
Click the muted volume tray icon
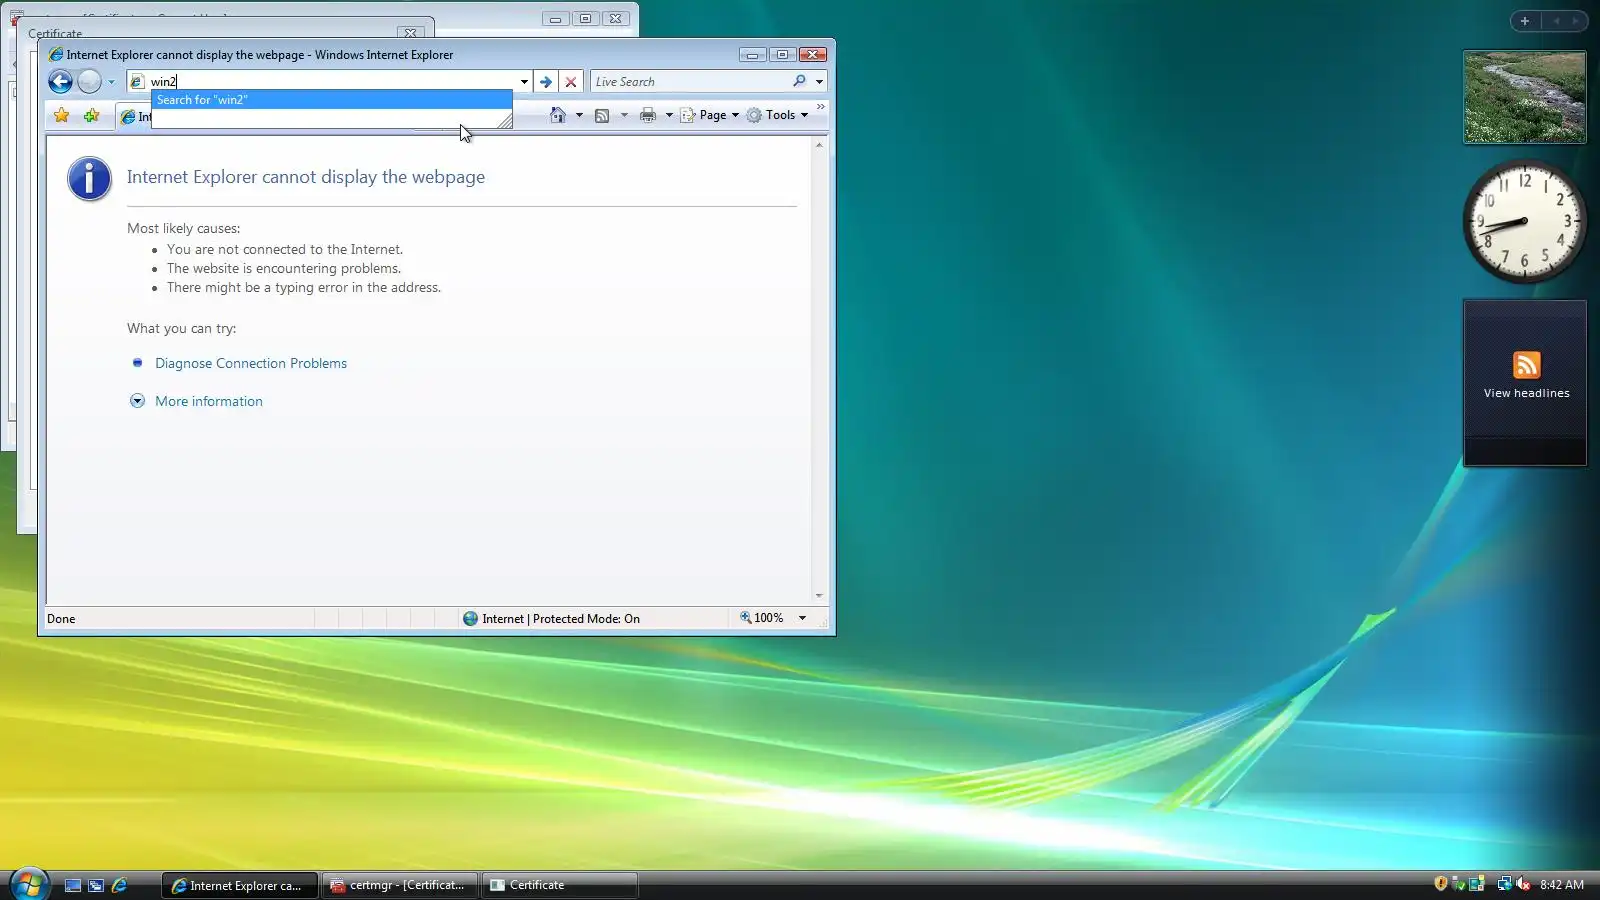click(1523, 884)
